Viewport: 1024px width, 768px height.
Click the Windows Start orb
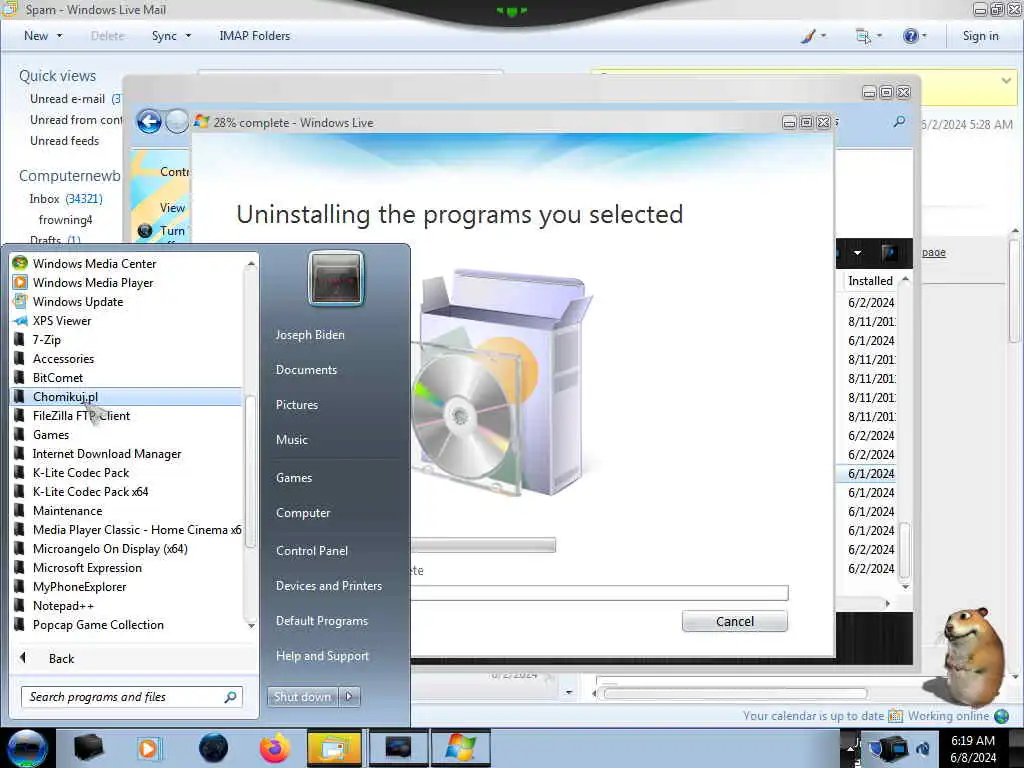tap(27, 748)
